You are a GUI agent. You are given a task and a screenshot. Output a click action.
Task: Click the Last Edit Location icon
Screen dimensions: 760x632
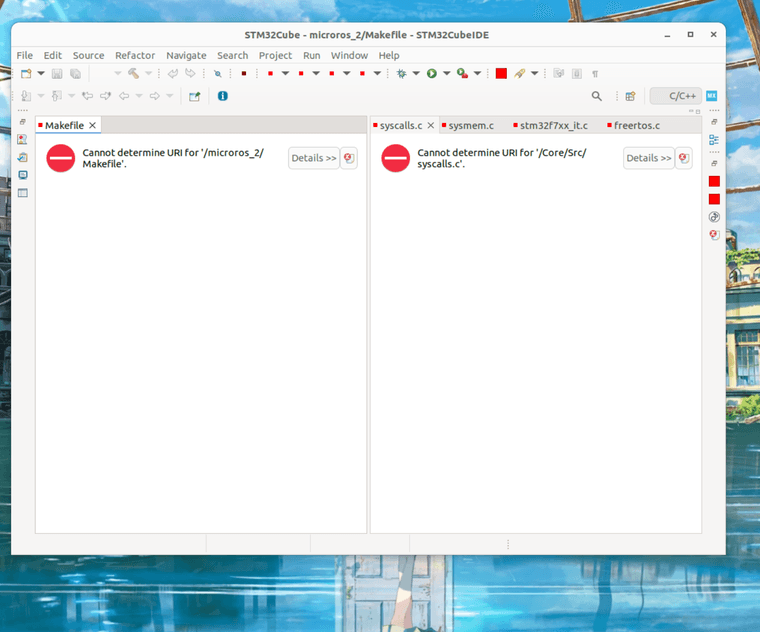pyautogui.click(x=87, y=96)
